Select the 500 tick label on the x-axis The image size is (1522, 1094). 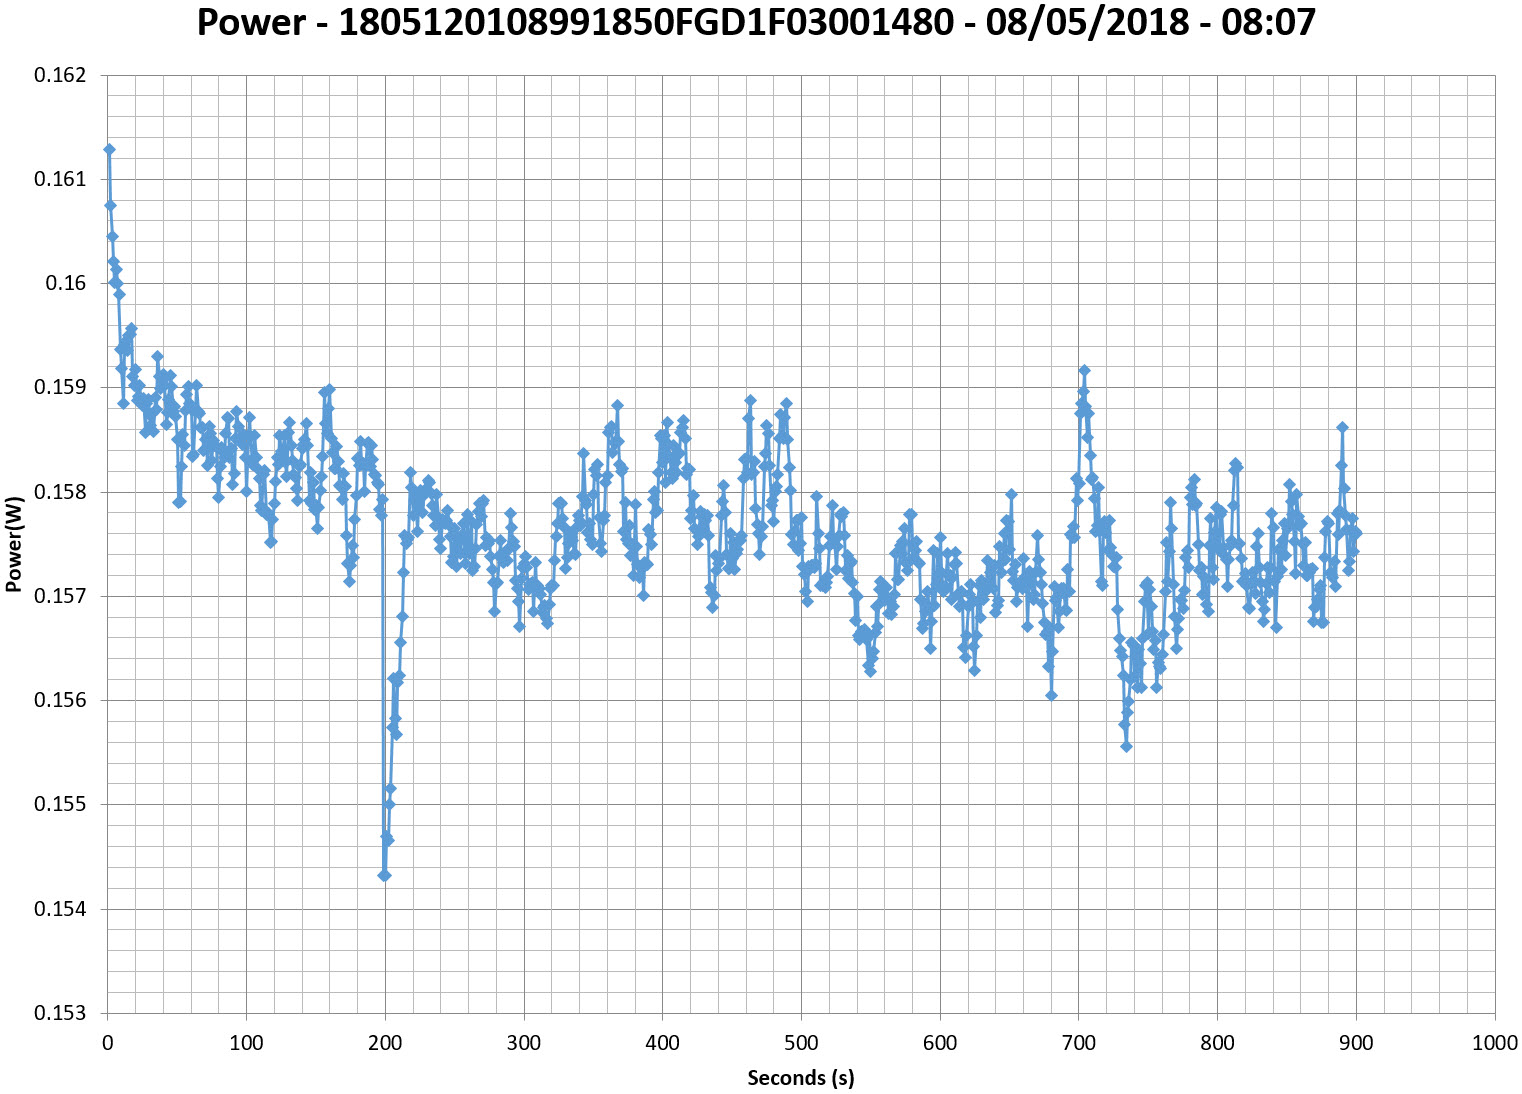point(801,1043)
